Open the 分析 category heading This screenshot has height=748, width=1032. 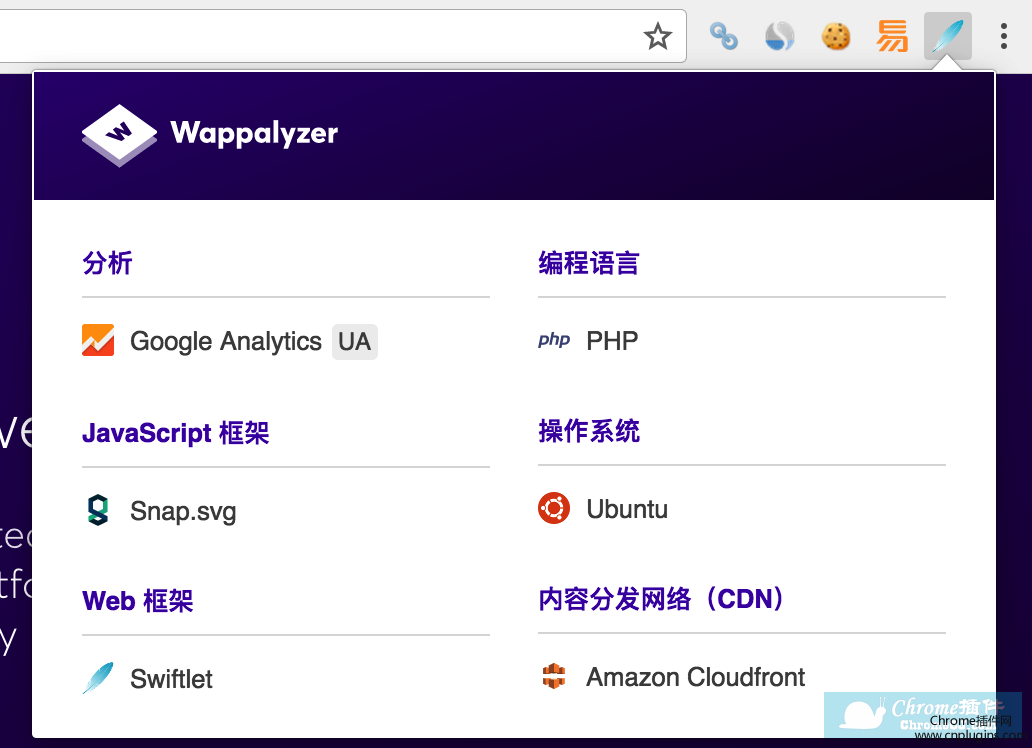107,263
